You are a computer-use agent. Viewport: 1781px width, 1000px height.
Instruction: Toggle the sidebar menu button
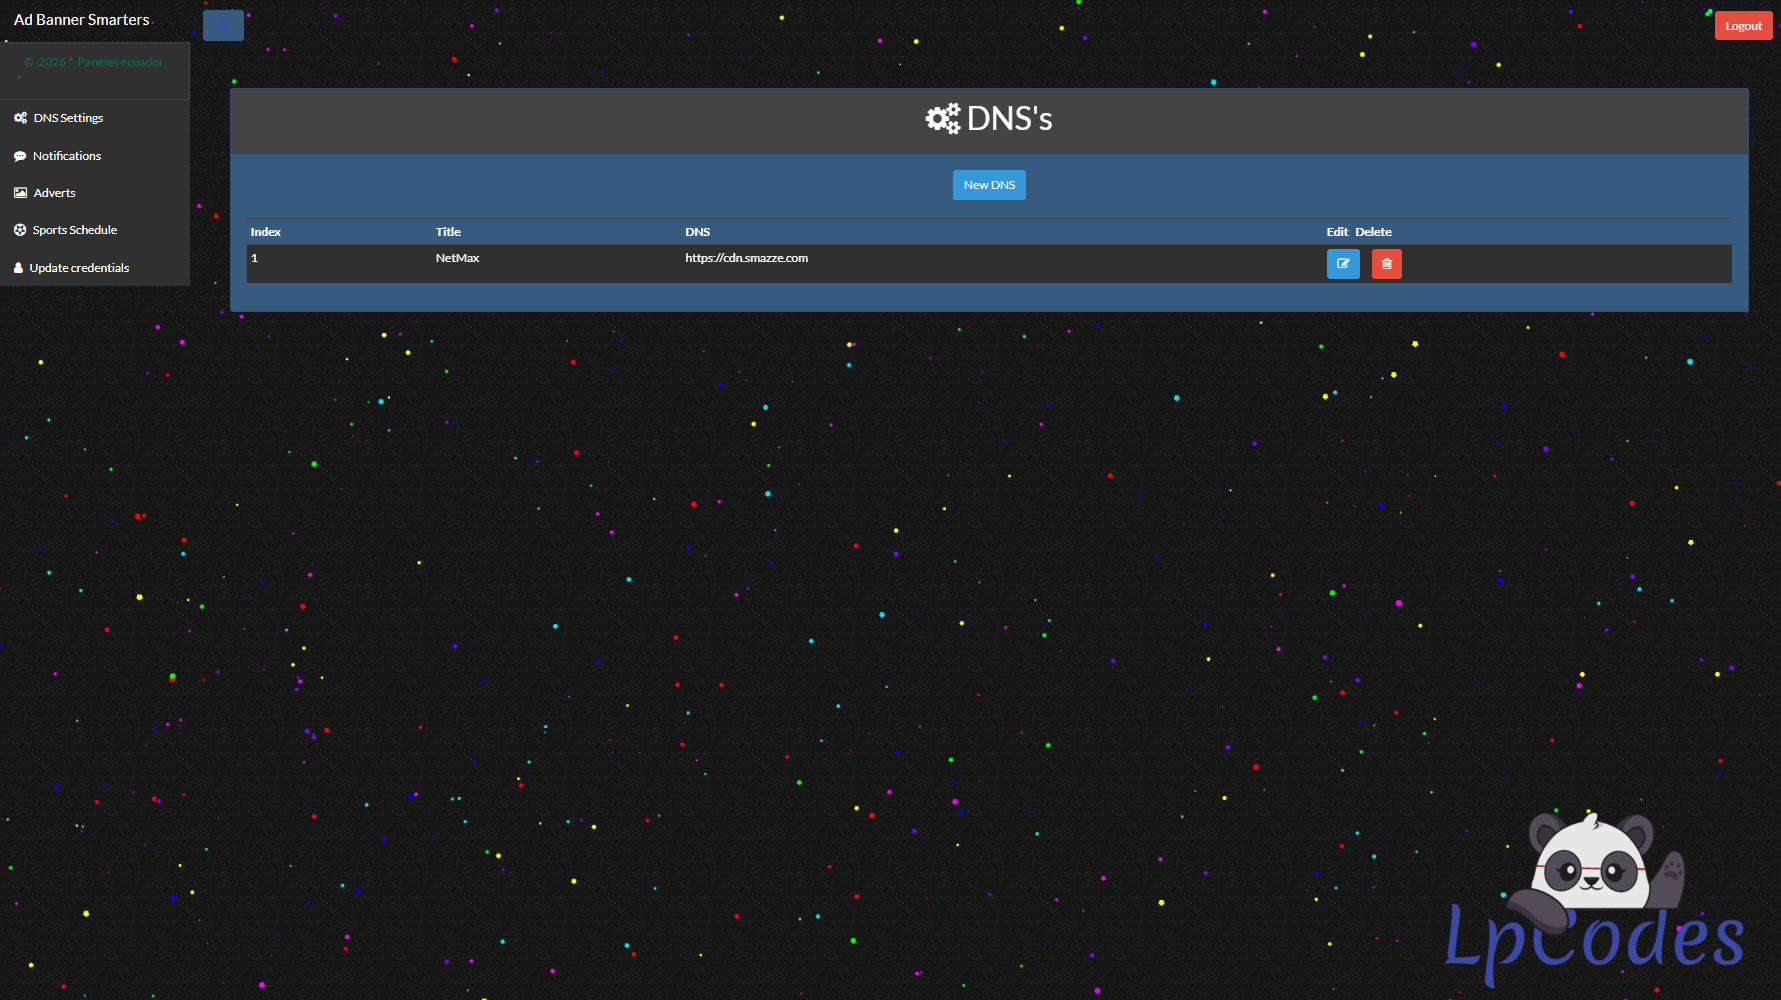coord(223,25)
